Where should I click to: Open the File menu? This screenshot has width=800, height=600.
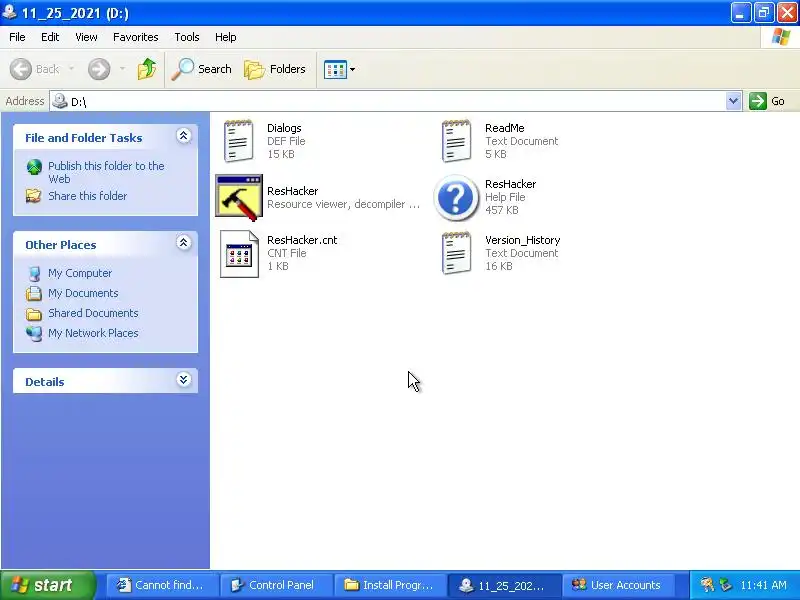point(17,37)
